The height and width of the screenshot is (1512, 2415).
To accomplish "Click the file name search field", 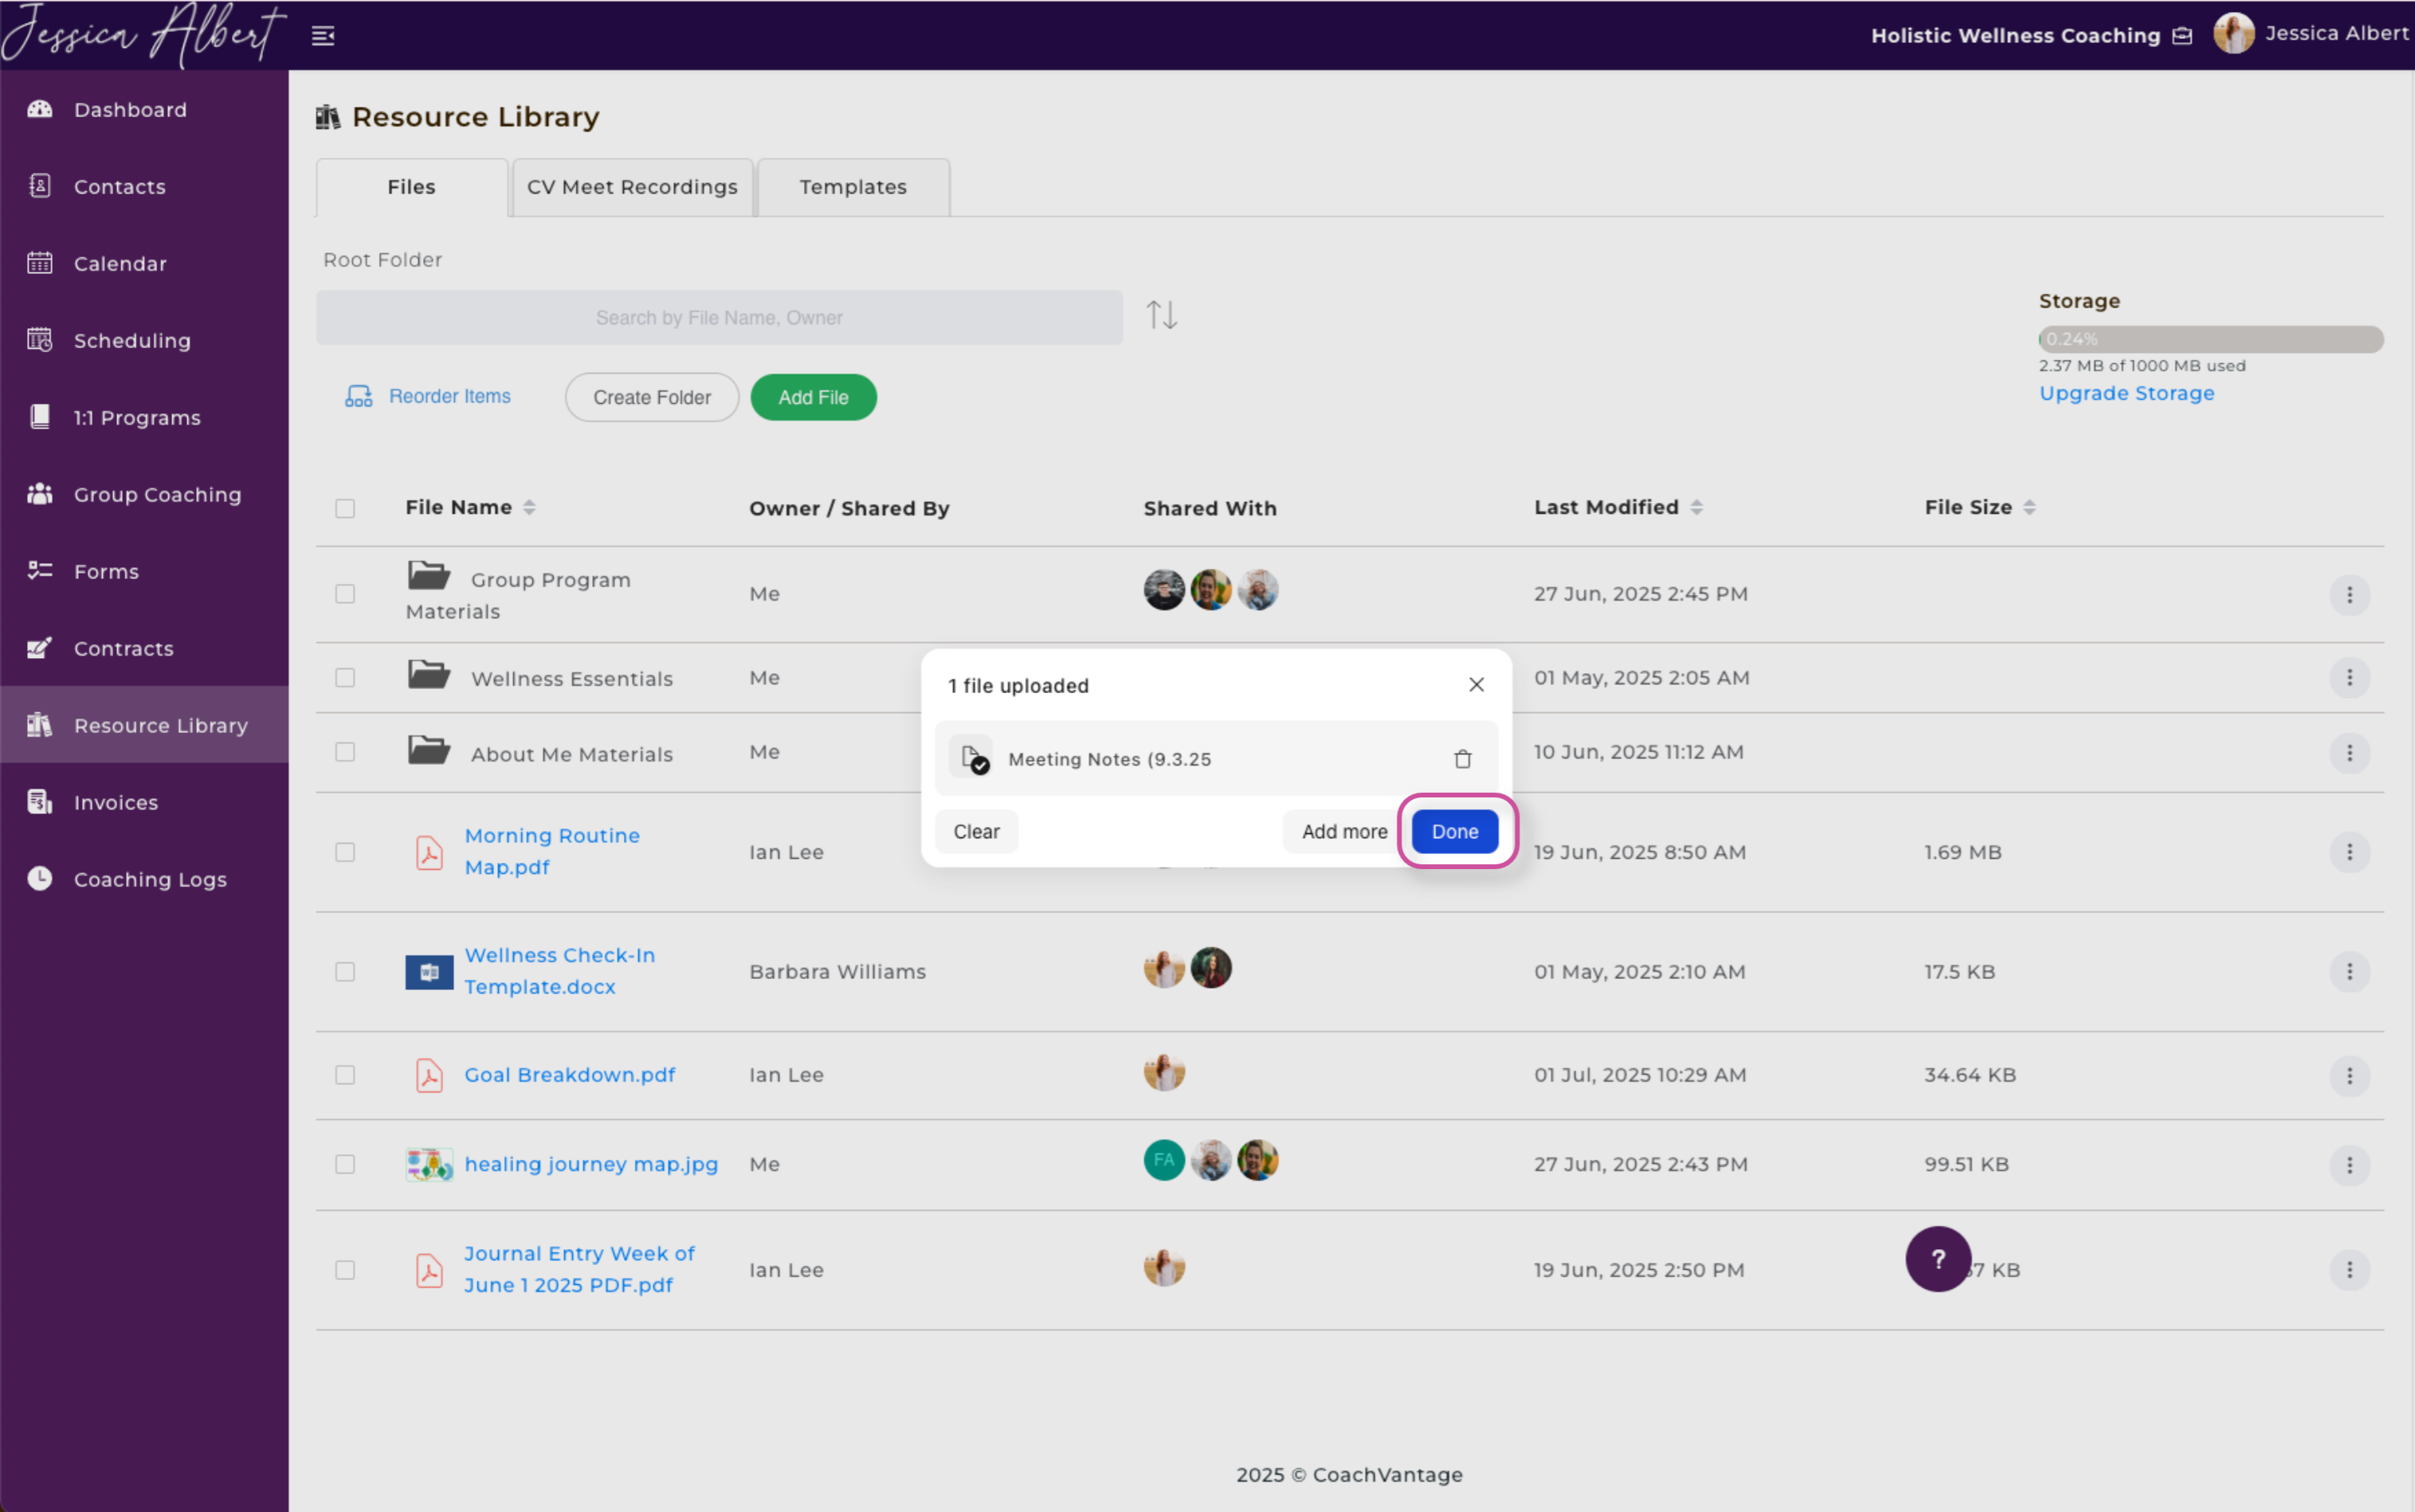I will pos(719,317).
